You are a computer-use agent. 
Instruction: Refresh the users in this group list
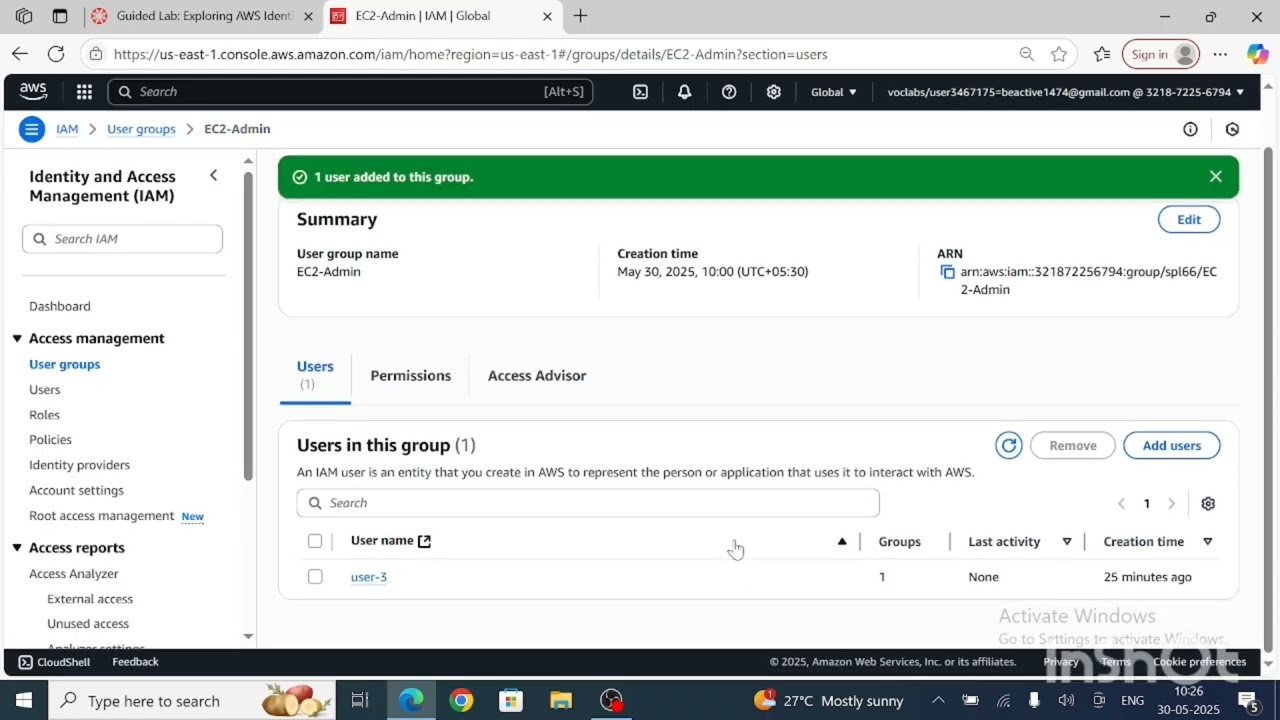tap(1008, 445)
